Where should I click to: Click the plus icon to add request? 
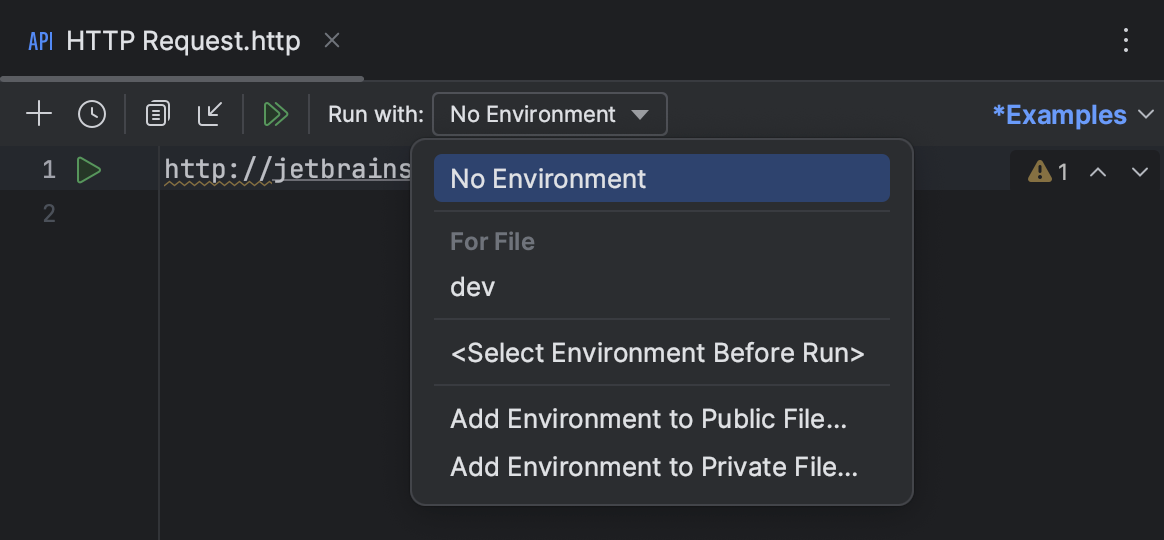39,114
